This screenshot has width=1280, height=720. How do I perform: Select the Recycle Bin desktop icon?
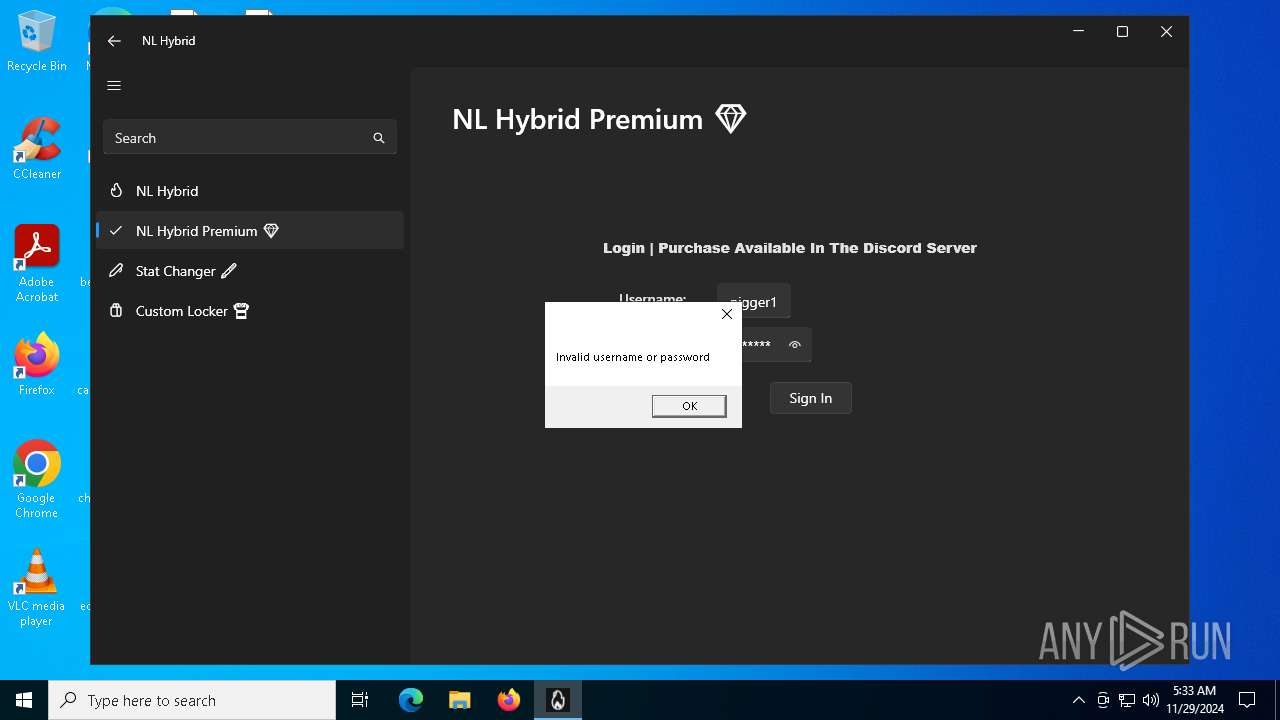pos(37,42)
